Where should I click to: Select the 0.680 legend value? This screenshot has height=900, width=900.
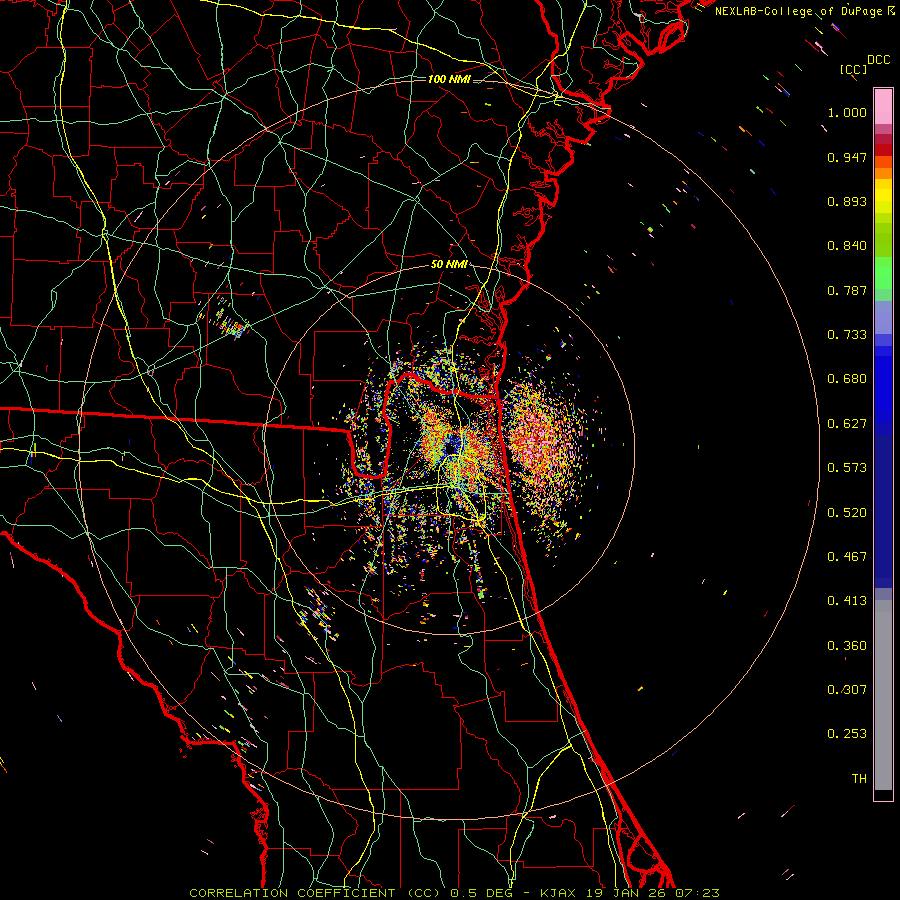point(847,379)
